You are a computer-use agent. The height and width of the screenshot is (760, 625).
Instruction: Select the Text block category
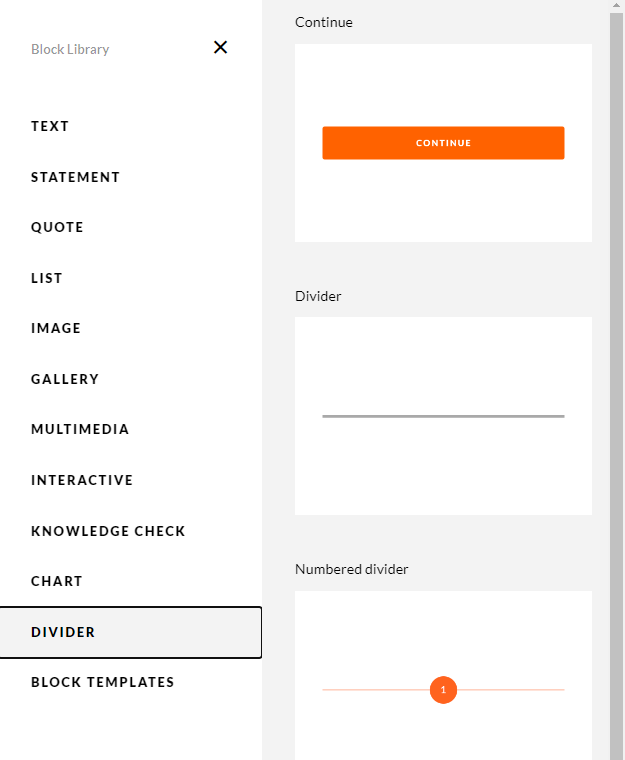click(50, 127)
